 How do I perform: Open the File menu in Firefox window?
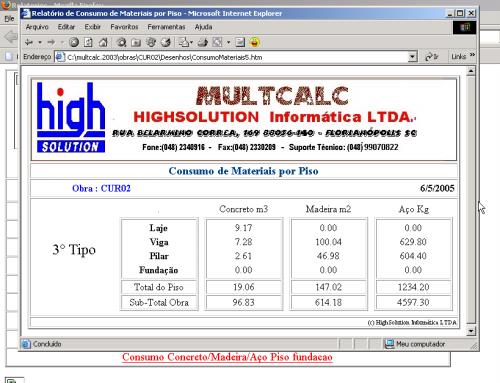click(9, 19)
